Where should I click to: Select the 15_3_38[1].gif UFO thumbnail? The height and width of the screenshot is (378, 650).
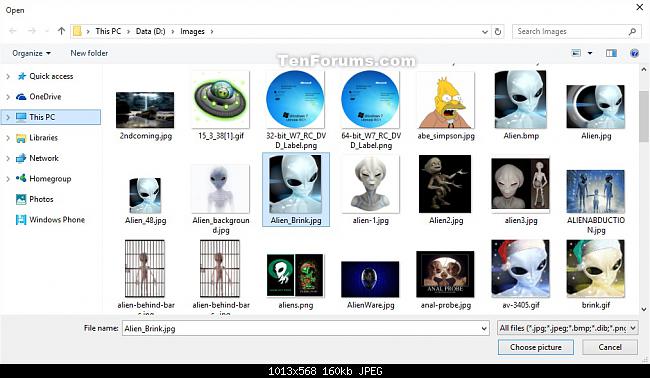221,99
